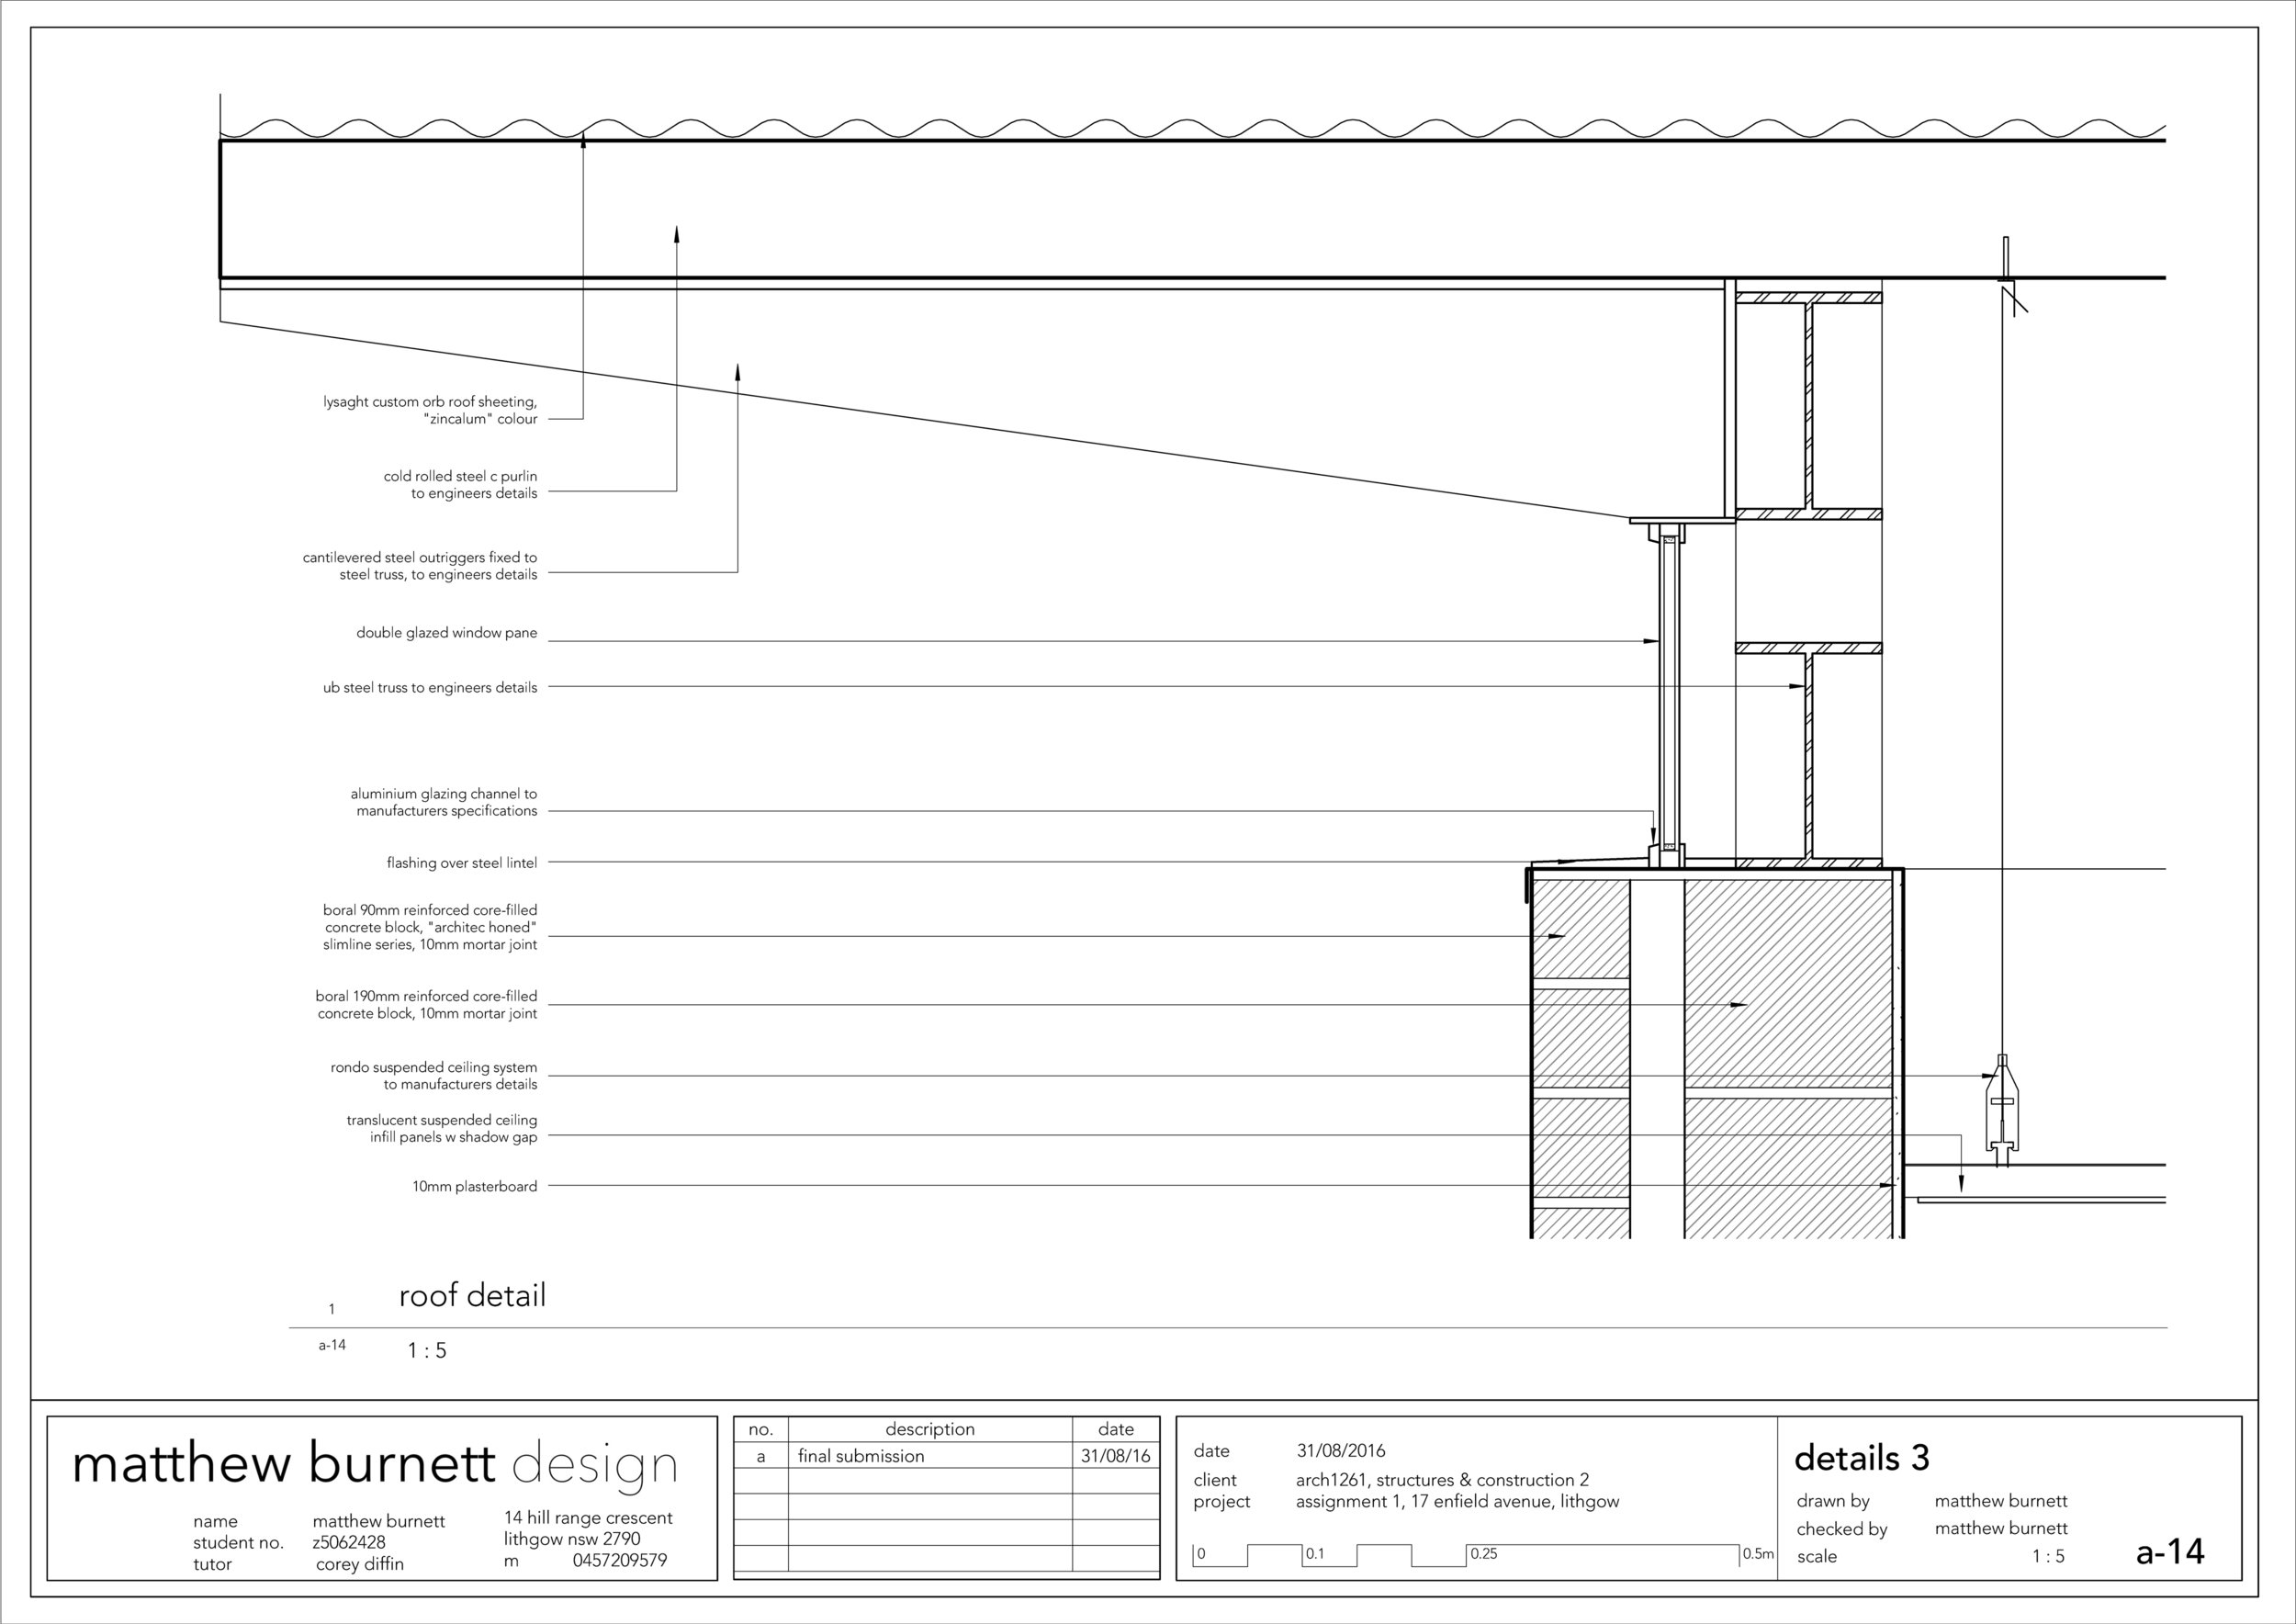Click the "matthew burnett design" logo text
2296x1624 pixels.
pos(375,1462)
